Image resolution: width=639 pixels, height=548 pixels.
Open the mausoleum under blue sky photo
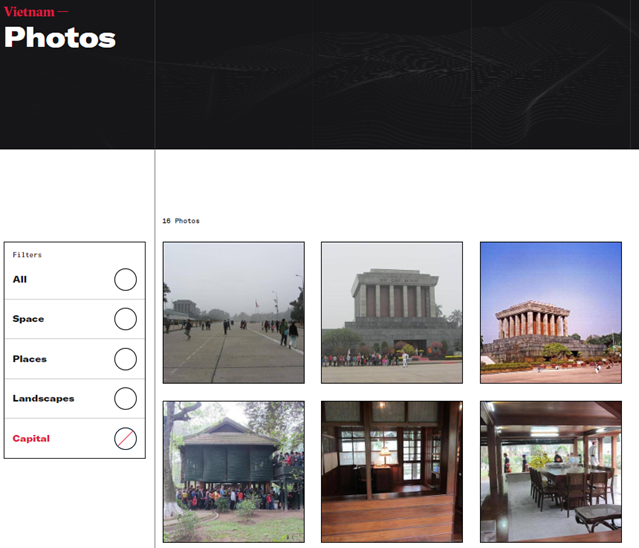[551, 313]
